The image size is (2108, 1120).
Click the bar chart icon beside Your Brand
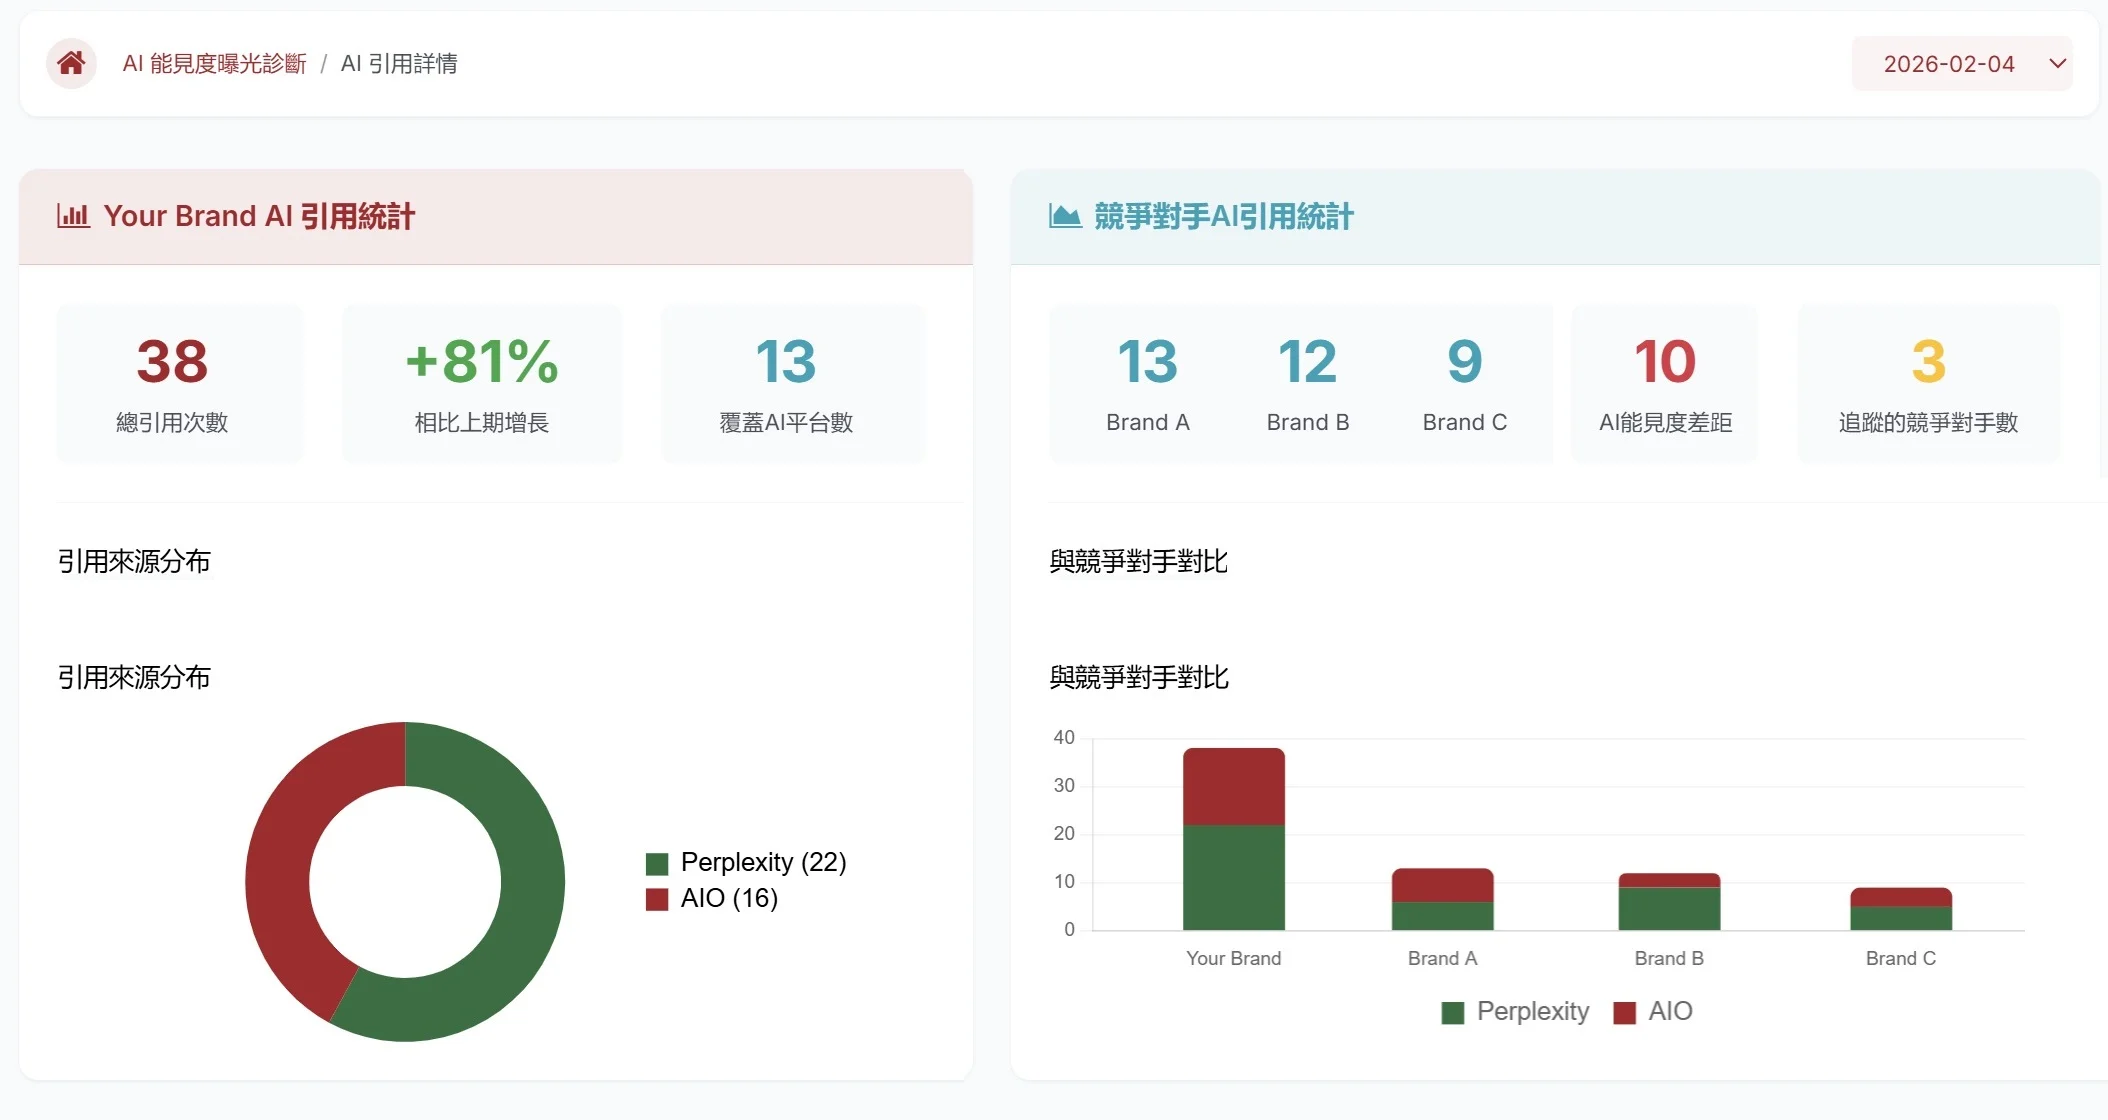point(73,216)
